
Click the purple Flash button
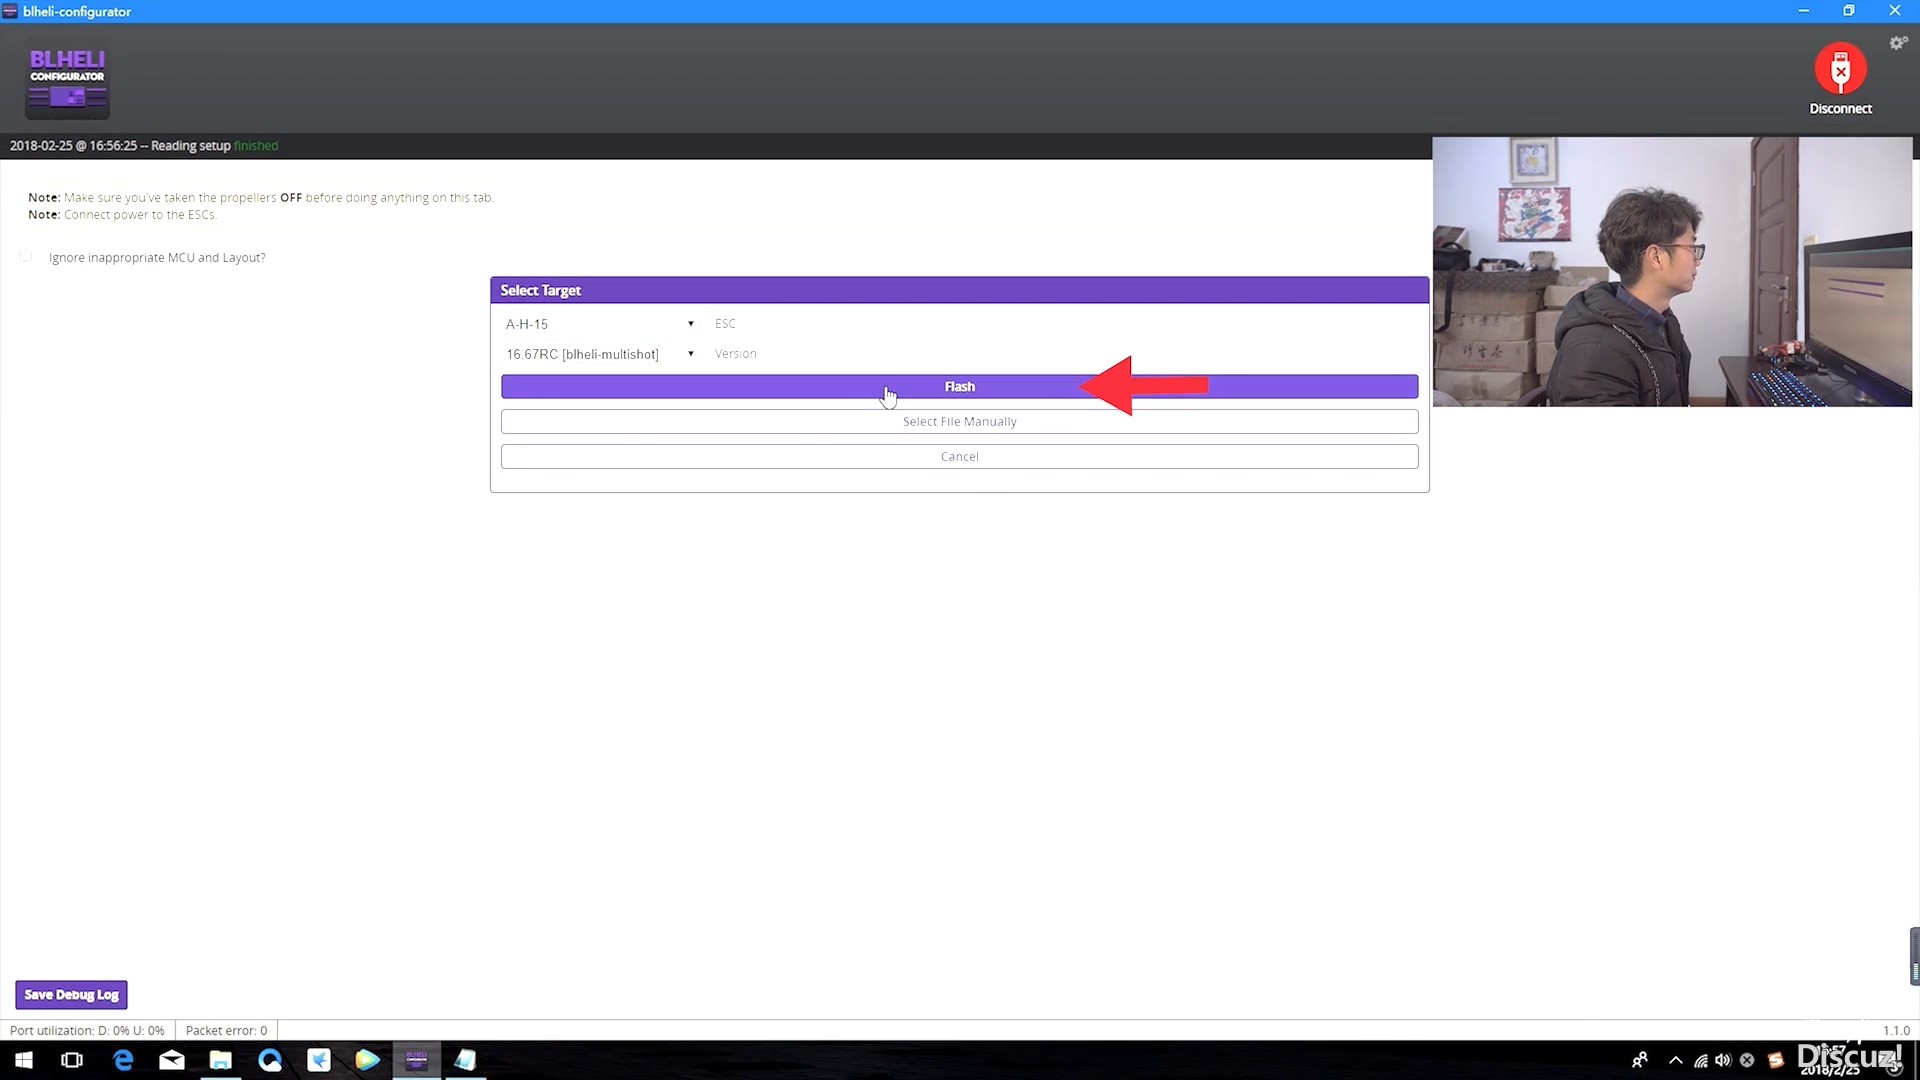click(959, 387)
